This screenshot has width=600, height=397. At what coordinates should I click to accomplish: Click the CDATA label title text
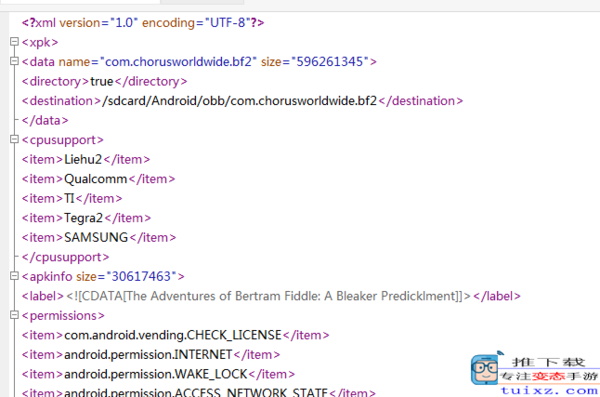click(268, 296)
